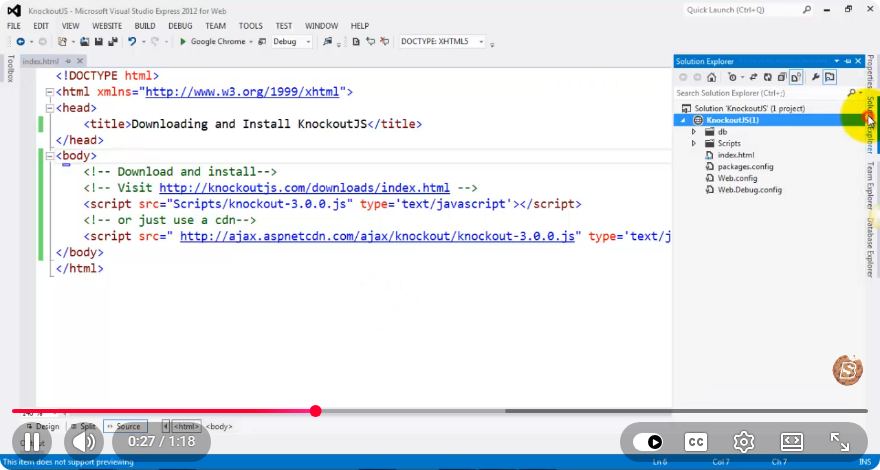Viewport: 880px width, 470px height.
Task: Click Sync with Active Document icon
Action: (754, 77)
